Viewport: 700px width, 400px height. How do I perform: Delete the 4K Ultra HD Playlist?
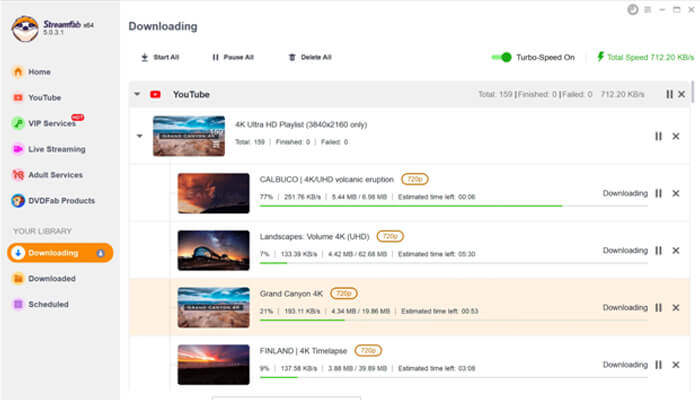(677, 137)
